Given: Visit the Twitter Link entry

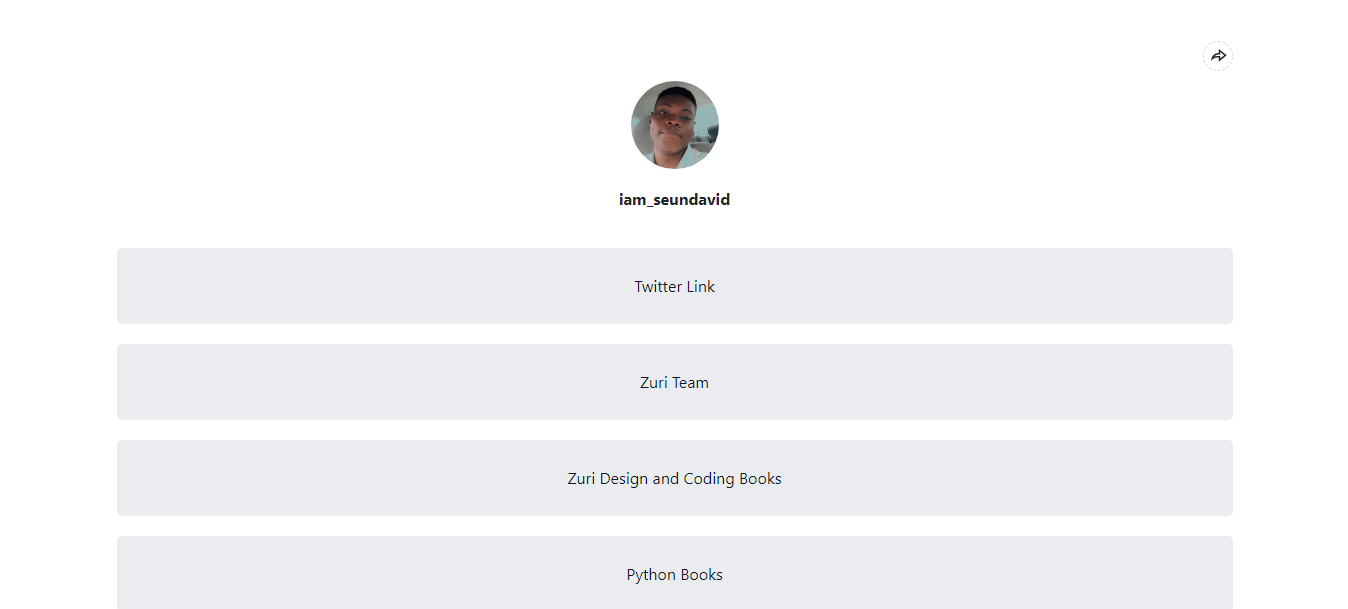Looking at the screenshot, I should pos(675,286).
